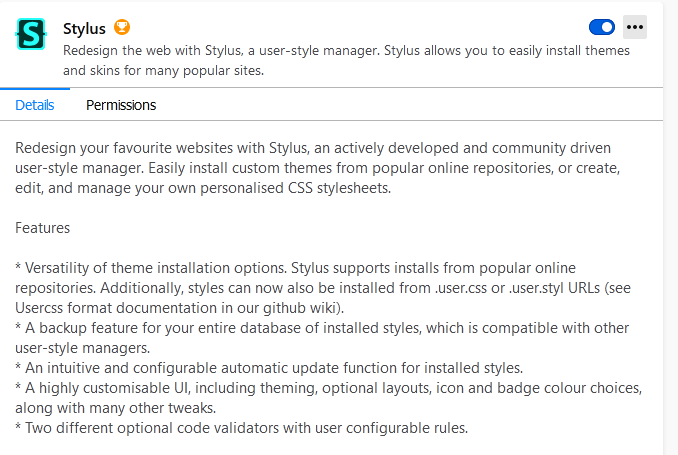
Task: Open the three-dot more options menu
Action: point(634,27)
